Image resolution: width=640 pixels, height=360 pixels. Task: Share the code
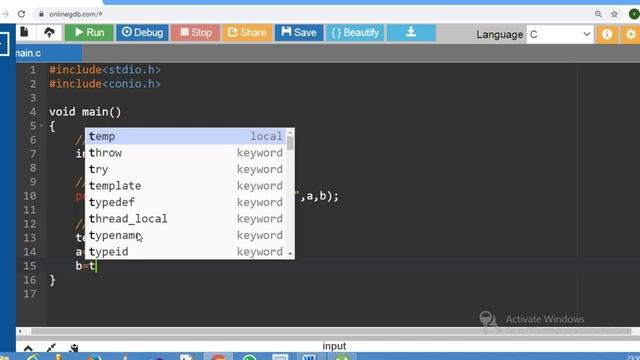coord(247,33)
